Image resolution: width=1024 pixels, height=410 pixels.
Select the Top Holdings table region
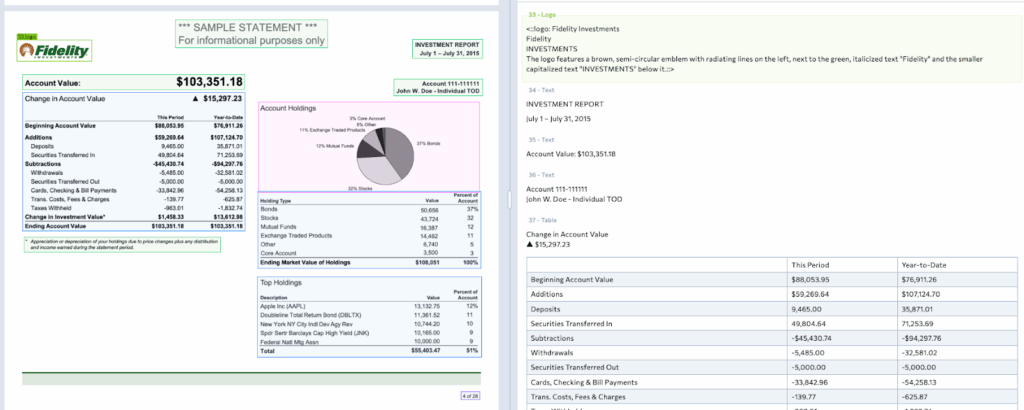[368, 320]
